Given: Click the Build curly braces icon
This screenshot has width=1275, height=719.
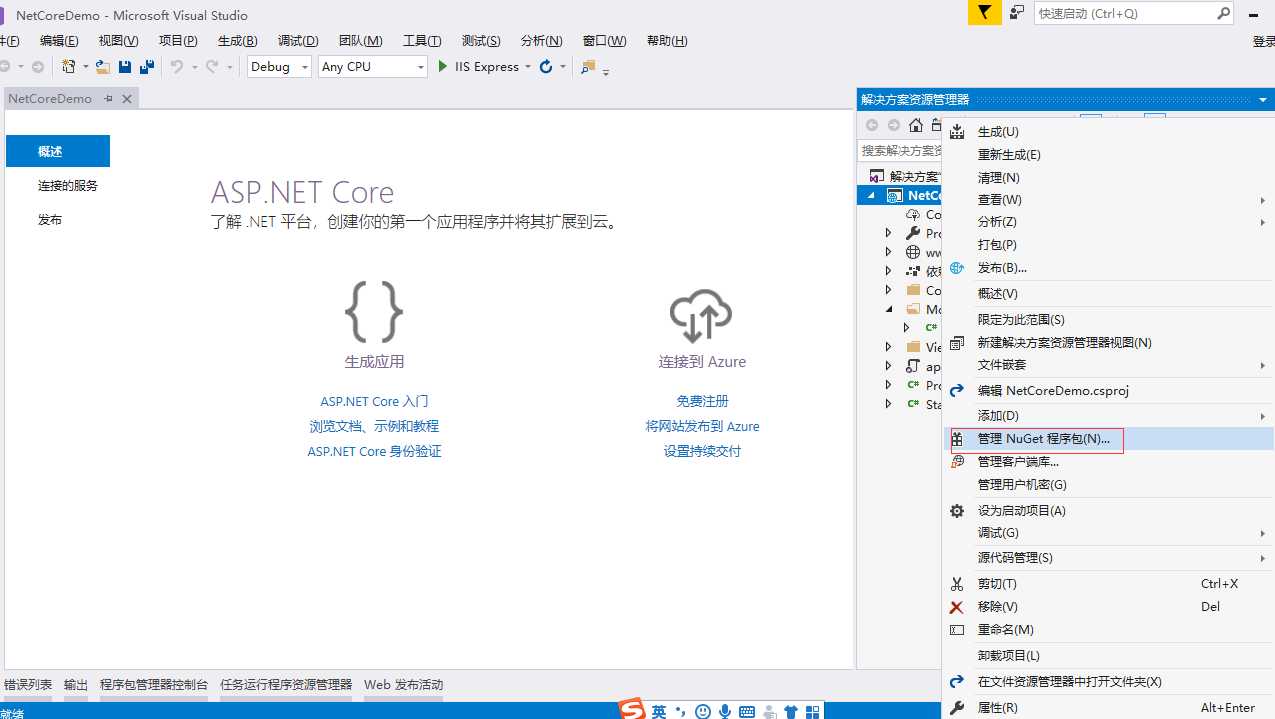Looking at the screenshot, I should [374, 312].
